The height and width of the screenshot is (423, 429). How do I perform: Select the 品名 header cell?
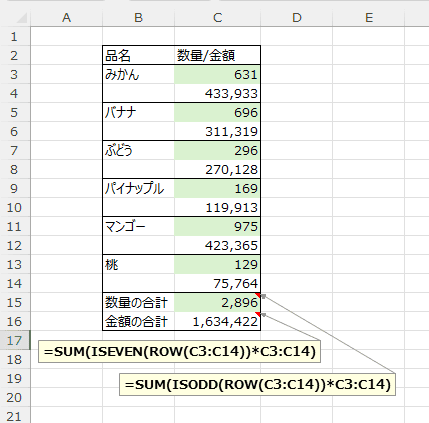click(x=138, y=55)
